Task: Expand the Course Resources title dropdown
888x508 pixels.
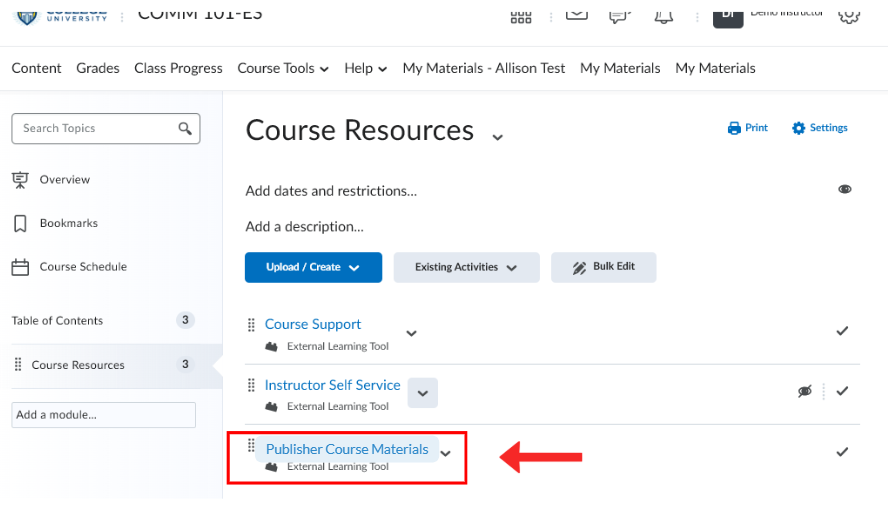Action: [x=497, y=137]
